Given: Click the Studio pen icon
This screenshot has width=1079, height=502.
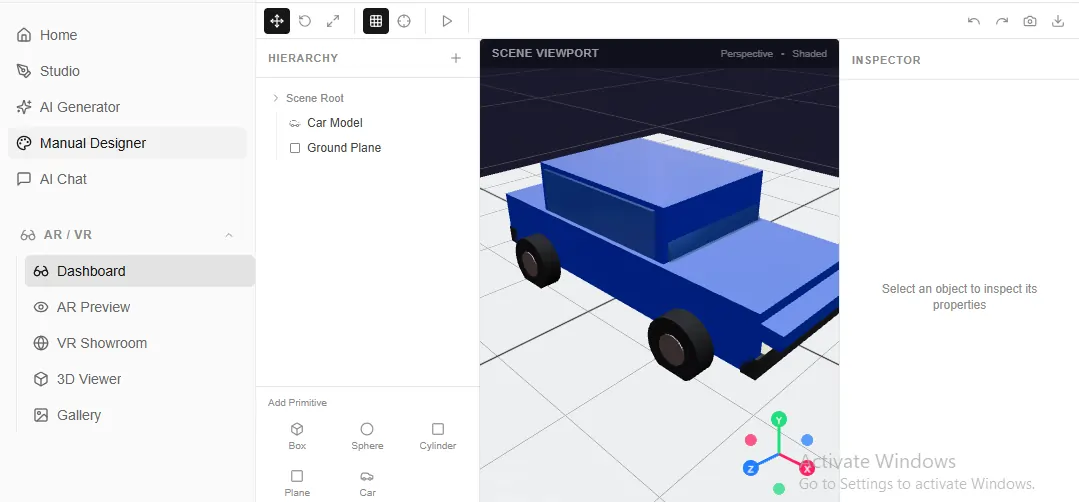Looking at the screenshot, I should pos(24,71).
